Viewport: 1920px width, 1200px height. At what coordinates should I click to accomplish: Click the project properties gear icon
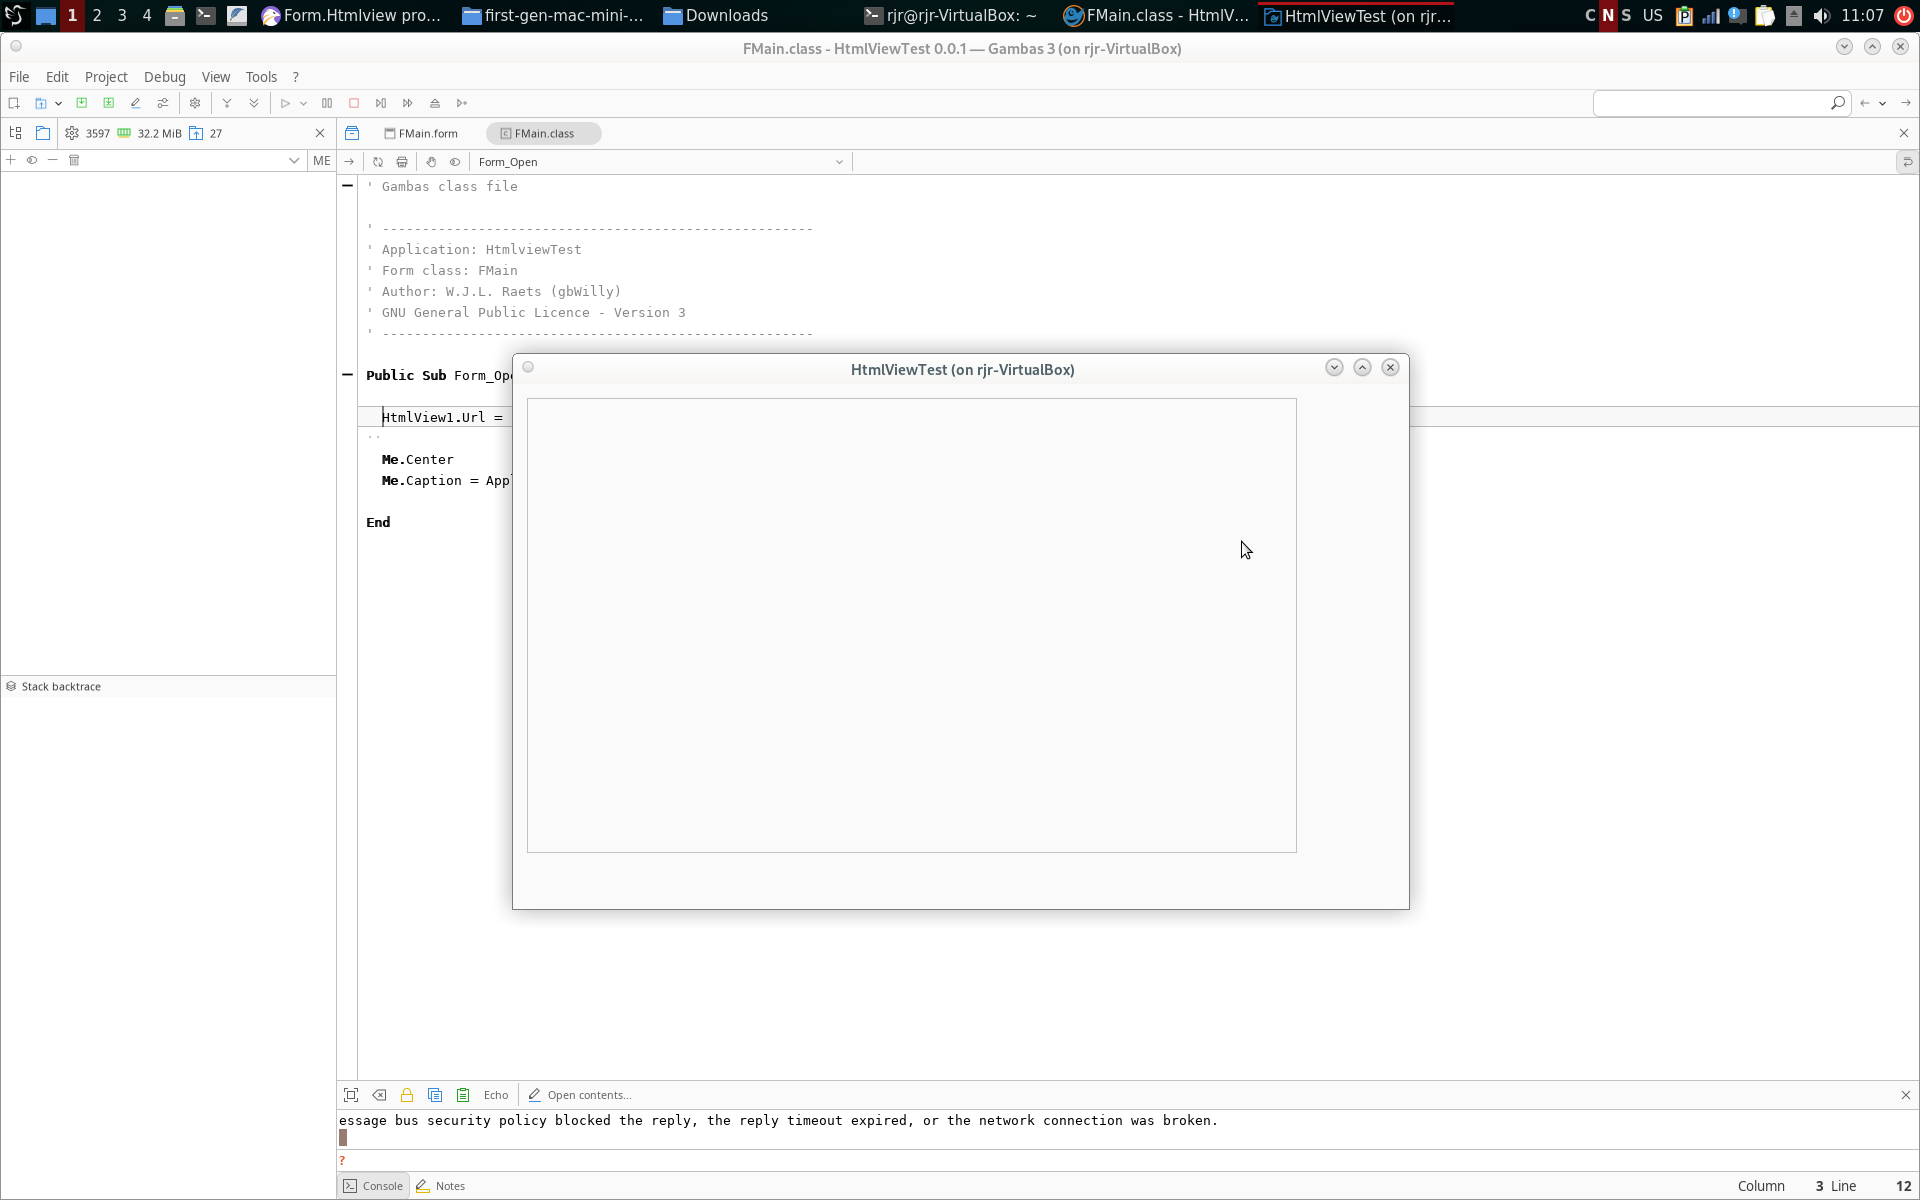(195, 103)
